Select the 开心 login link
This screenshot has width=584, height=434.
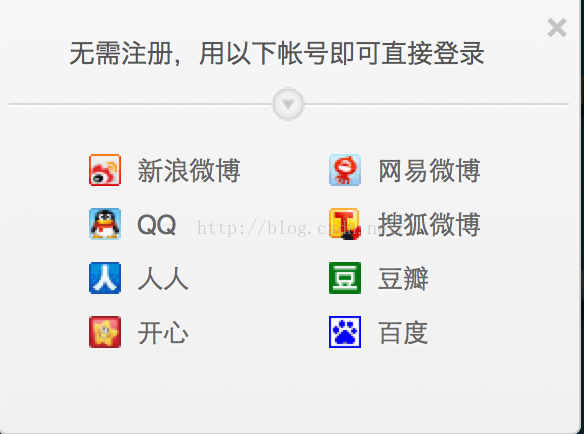pyautogui.click(x=163, y=332)
